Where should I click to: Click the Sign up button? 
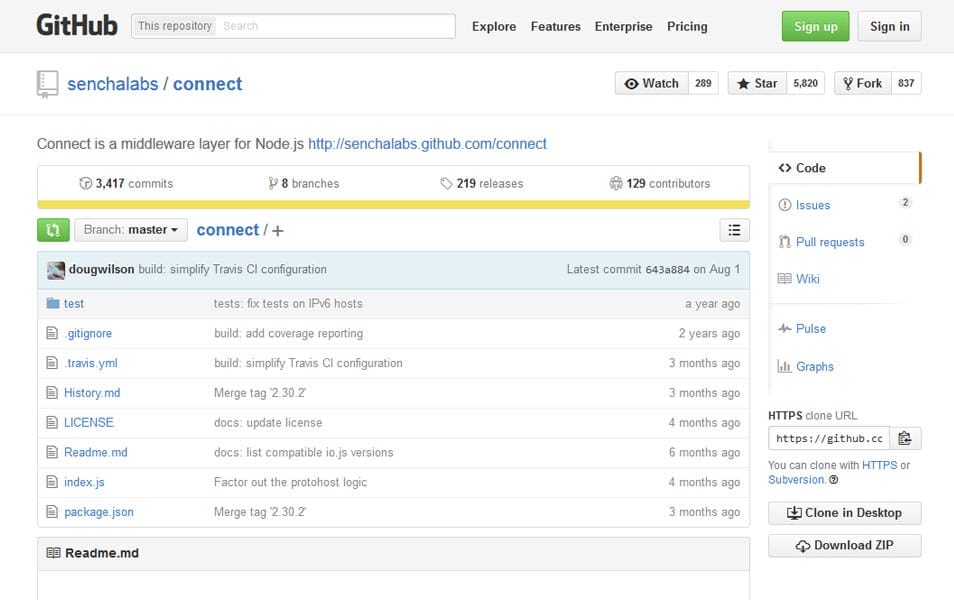[815, 27]
